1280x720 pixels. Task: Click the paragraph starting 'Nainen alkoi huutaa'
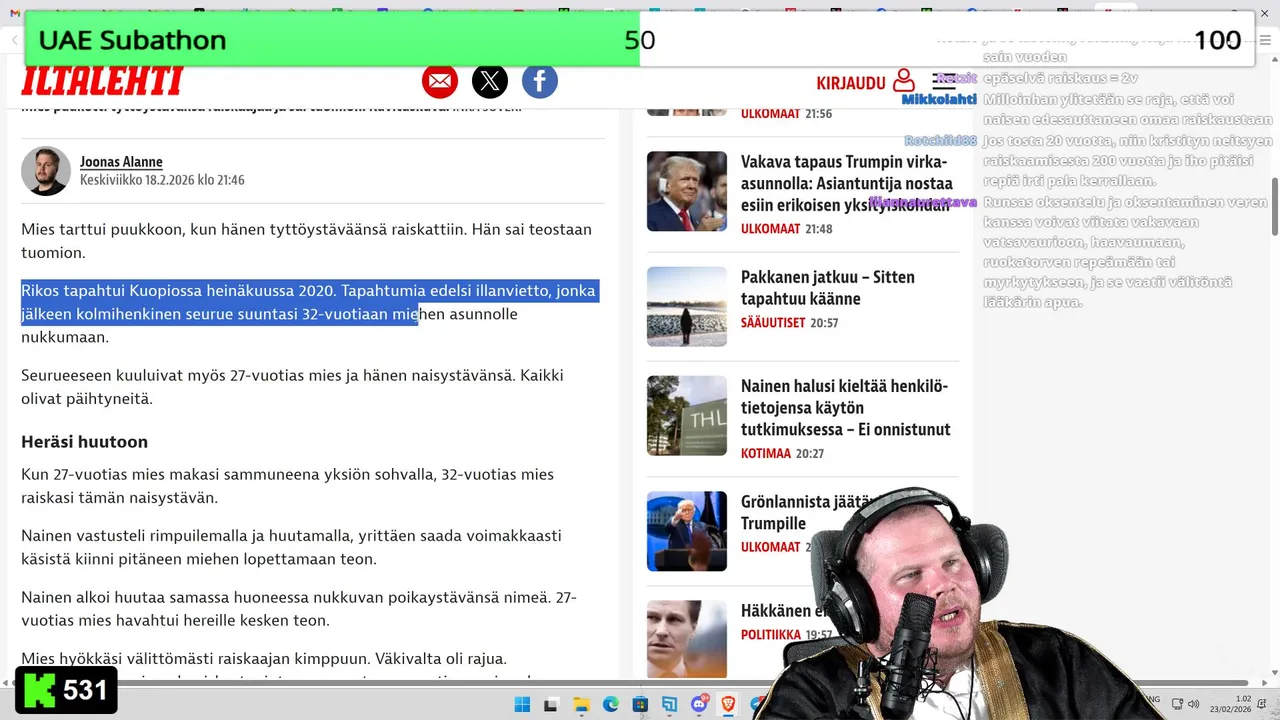click(299, 609)
